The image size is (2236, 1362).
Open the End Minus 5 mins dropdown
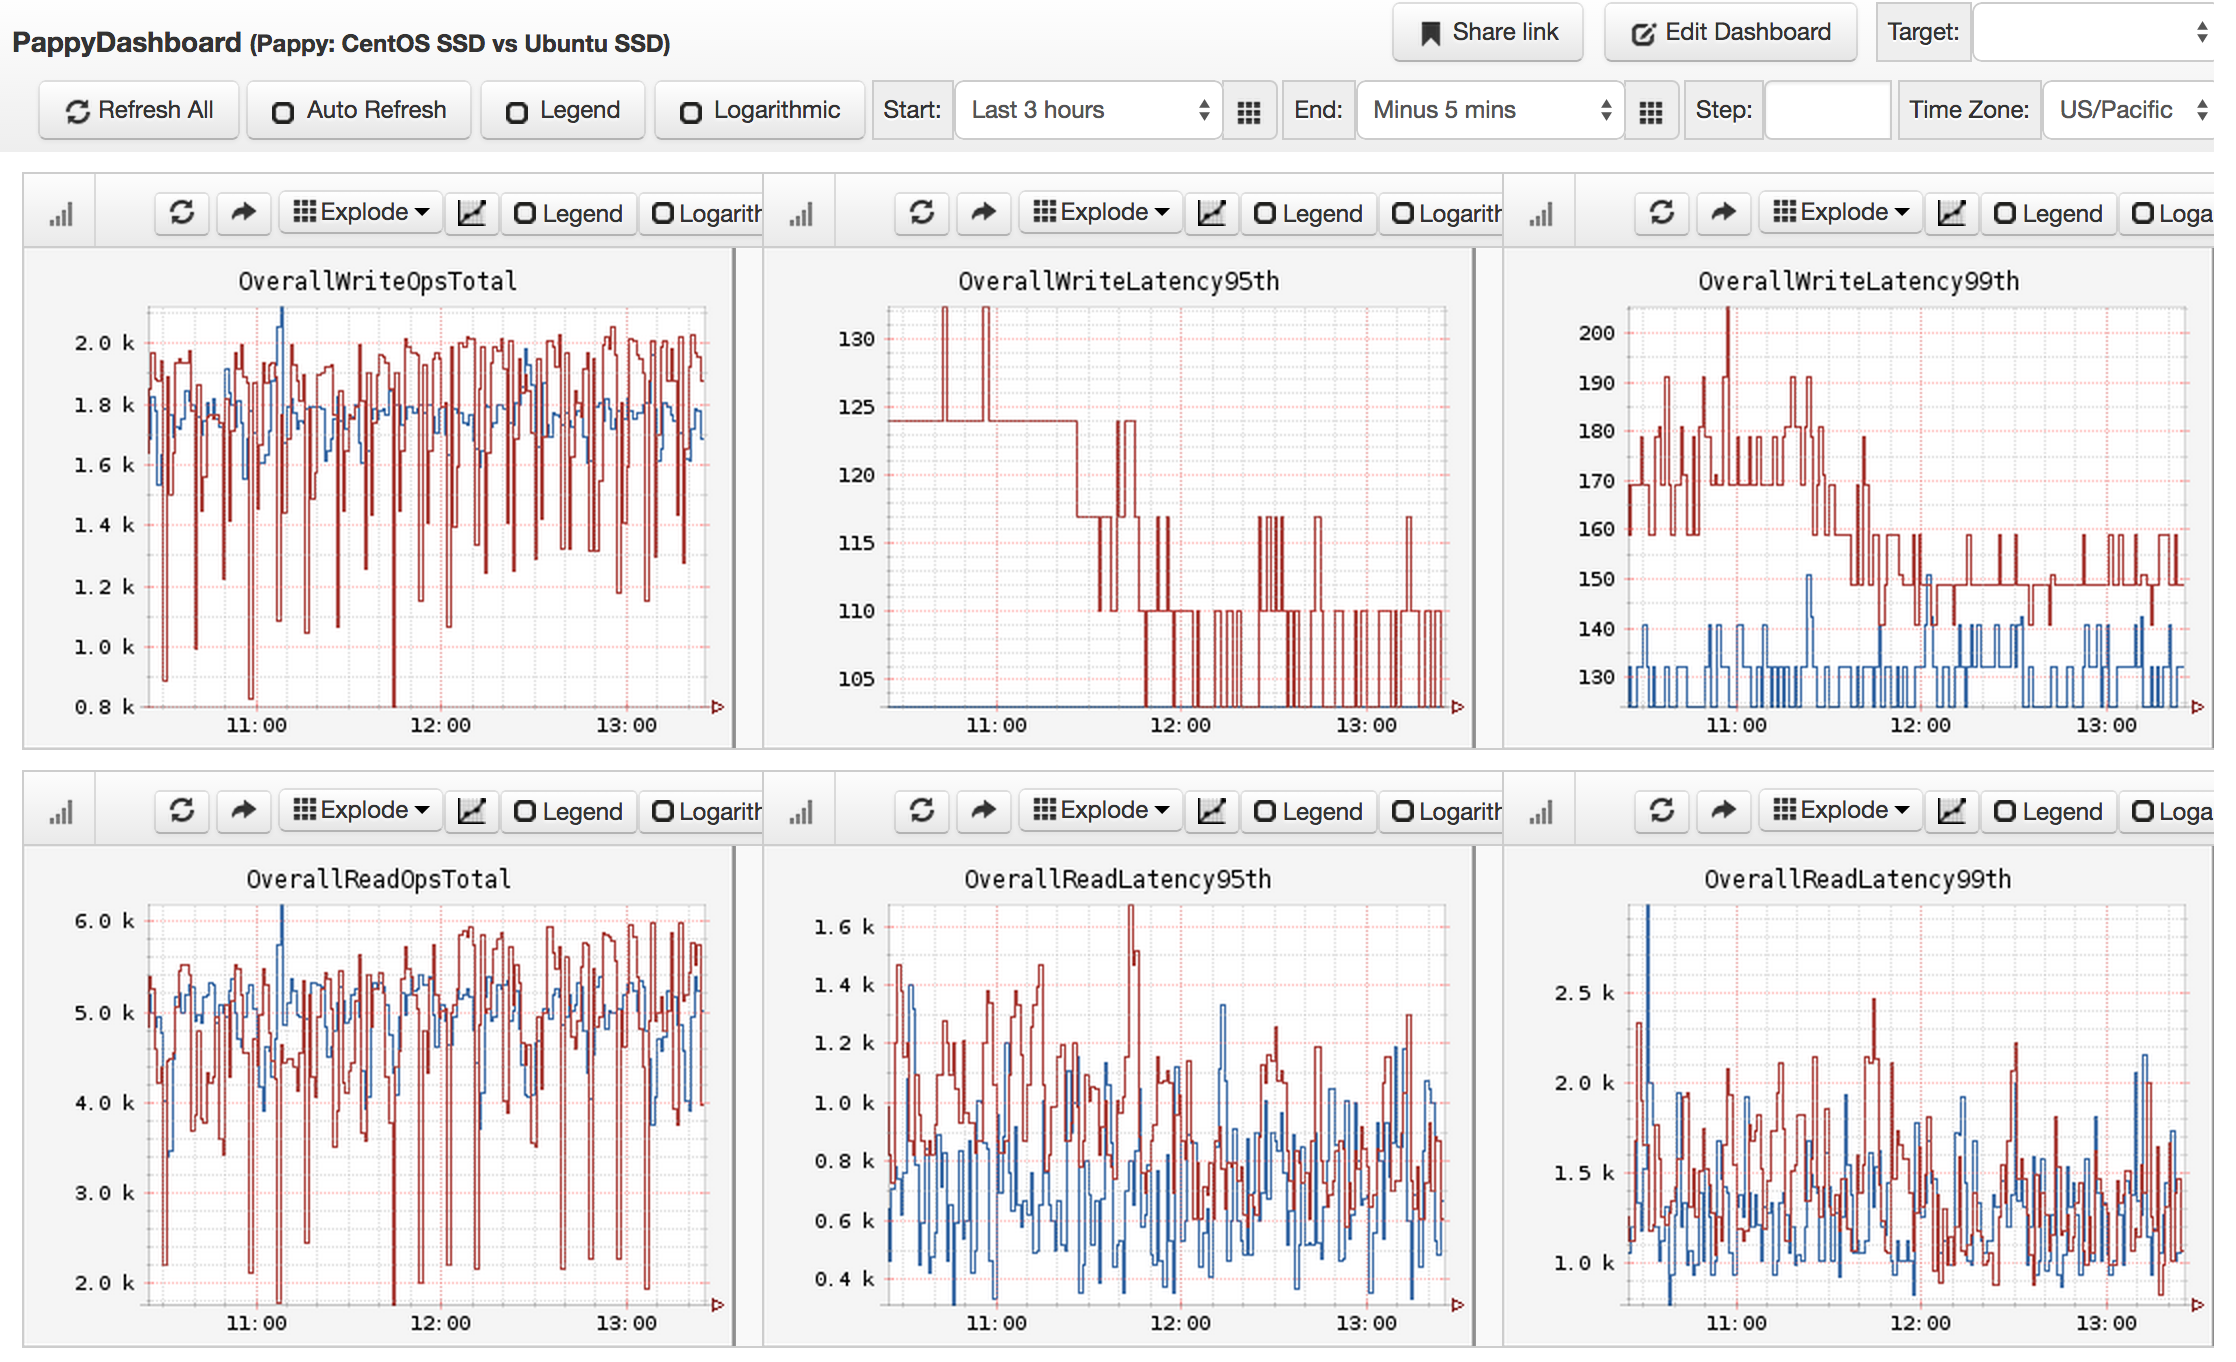pos(1490,110)
